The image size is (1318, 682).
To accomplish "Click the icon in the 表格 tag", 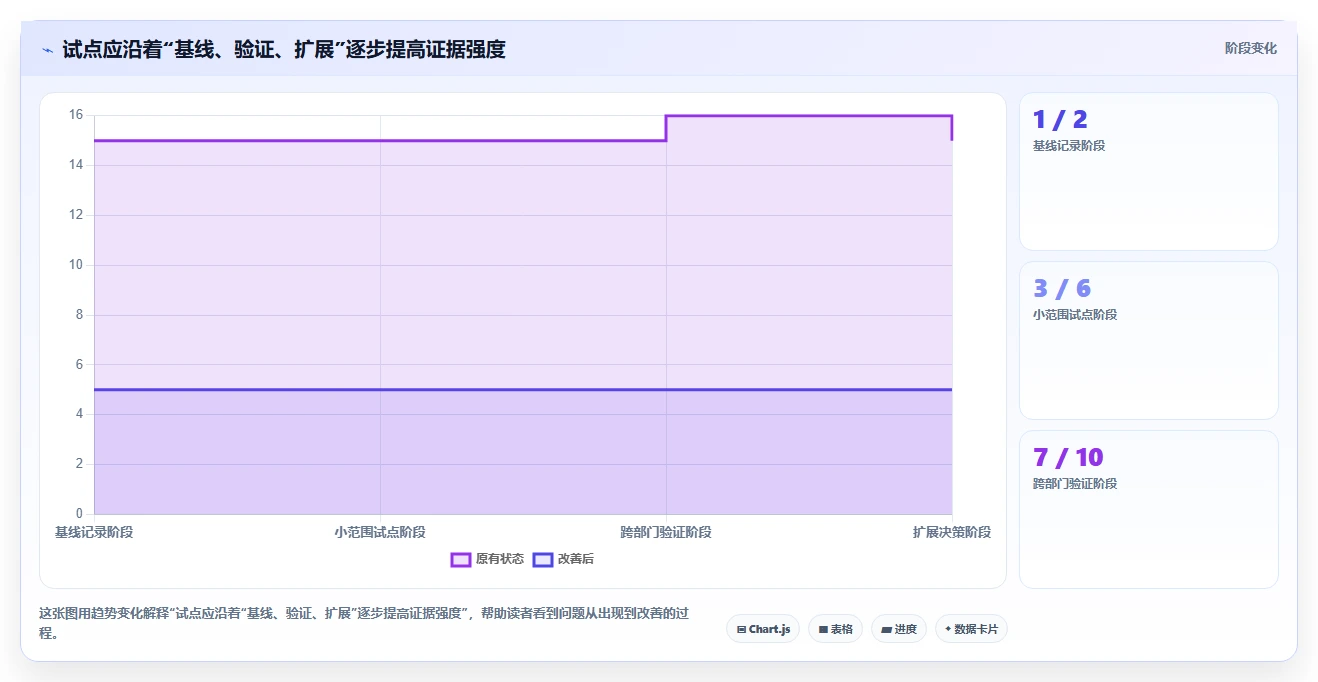I will point(823,630).
